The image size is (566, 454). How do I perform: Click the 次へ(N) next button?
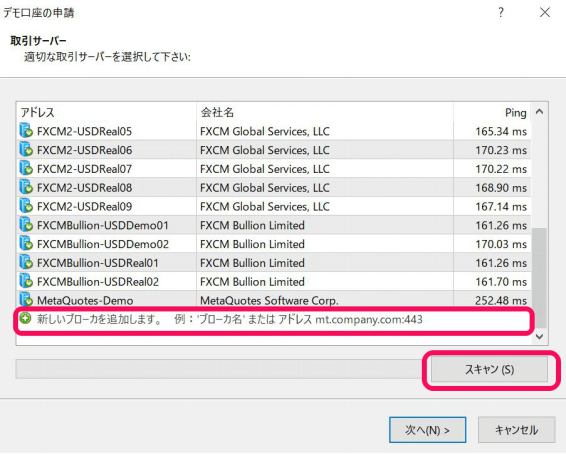pyautogui.click(x=427, y=430)
